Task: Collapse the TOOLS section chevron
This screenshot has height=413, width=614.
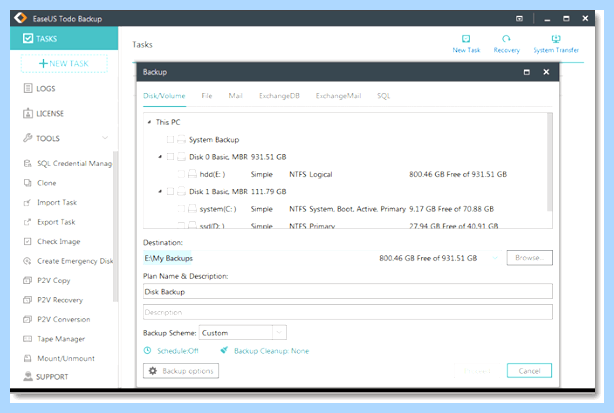Action: pos(105,138)
